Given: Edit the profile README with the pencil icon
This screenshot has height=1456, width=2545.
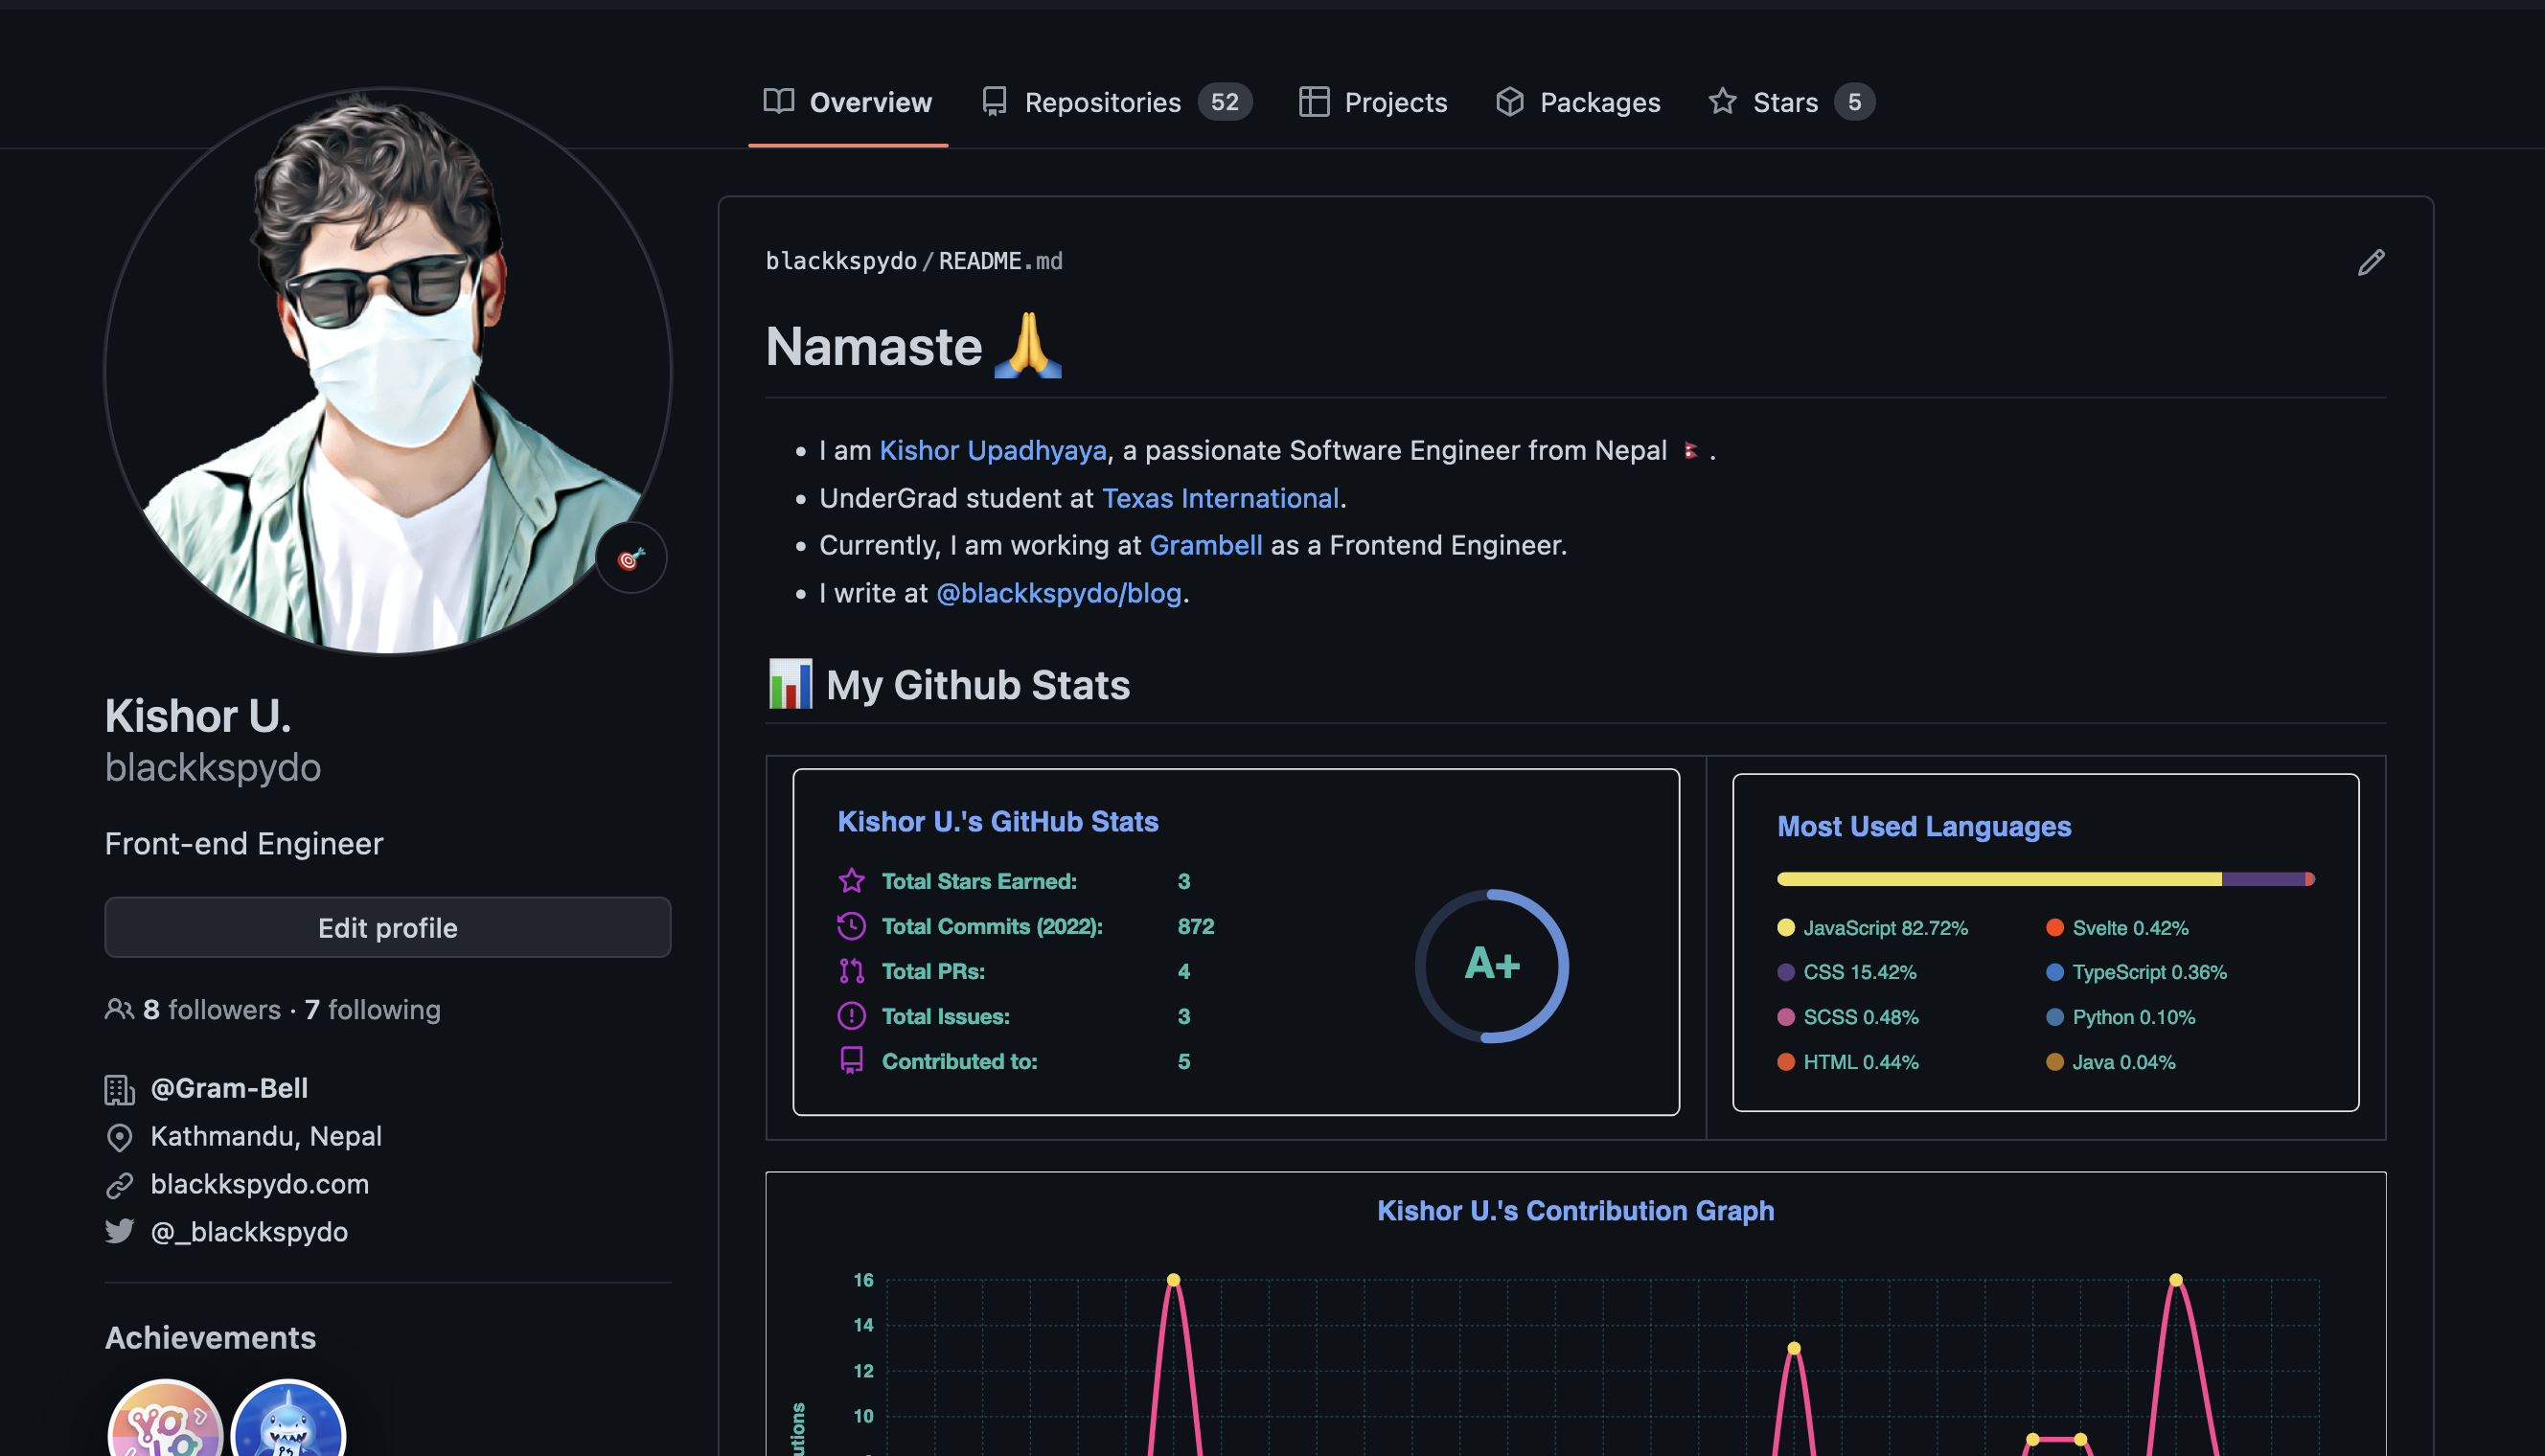Looking at the screenshot, I should (x=2371, y=261).
